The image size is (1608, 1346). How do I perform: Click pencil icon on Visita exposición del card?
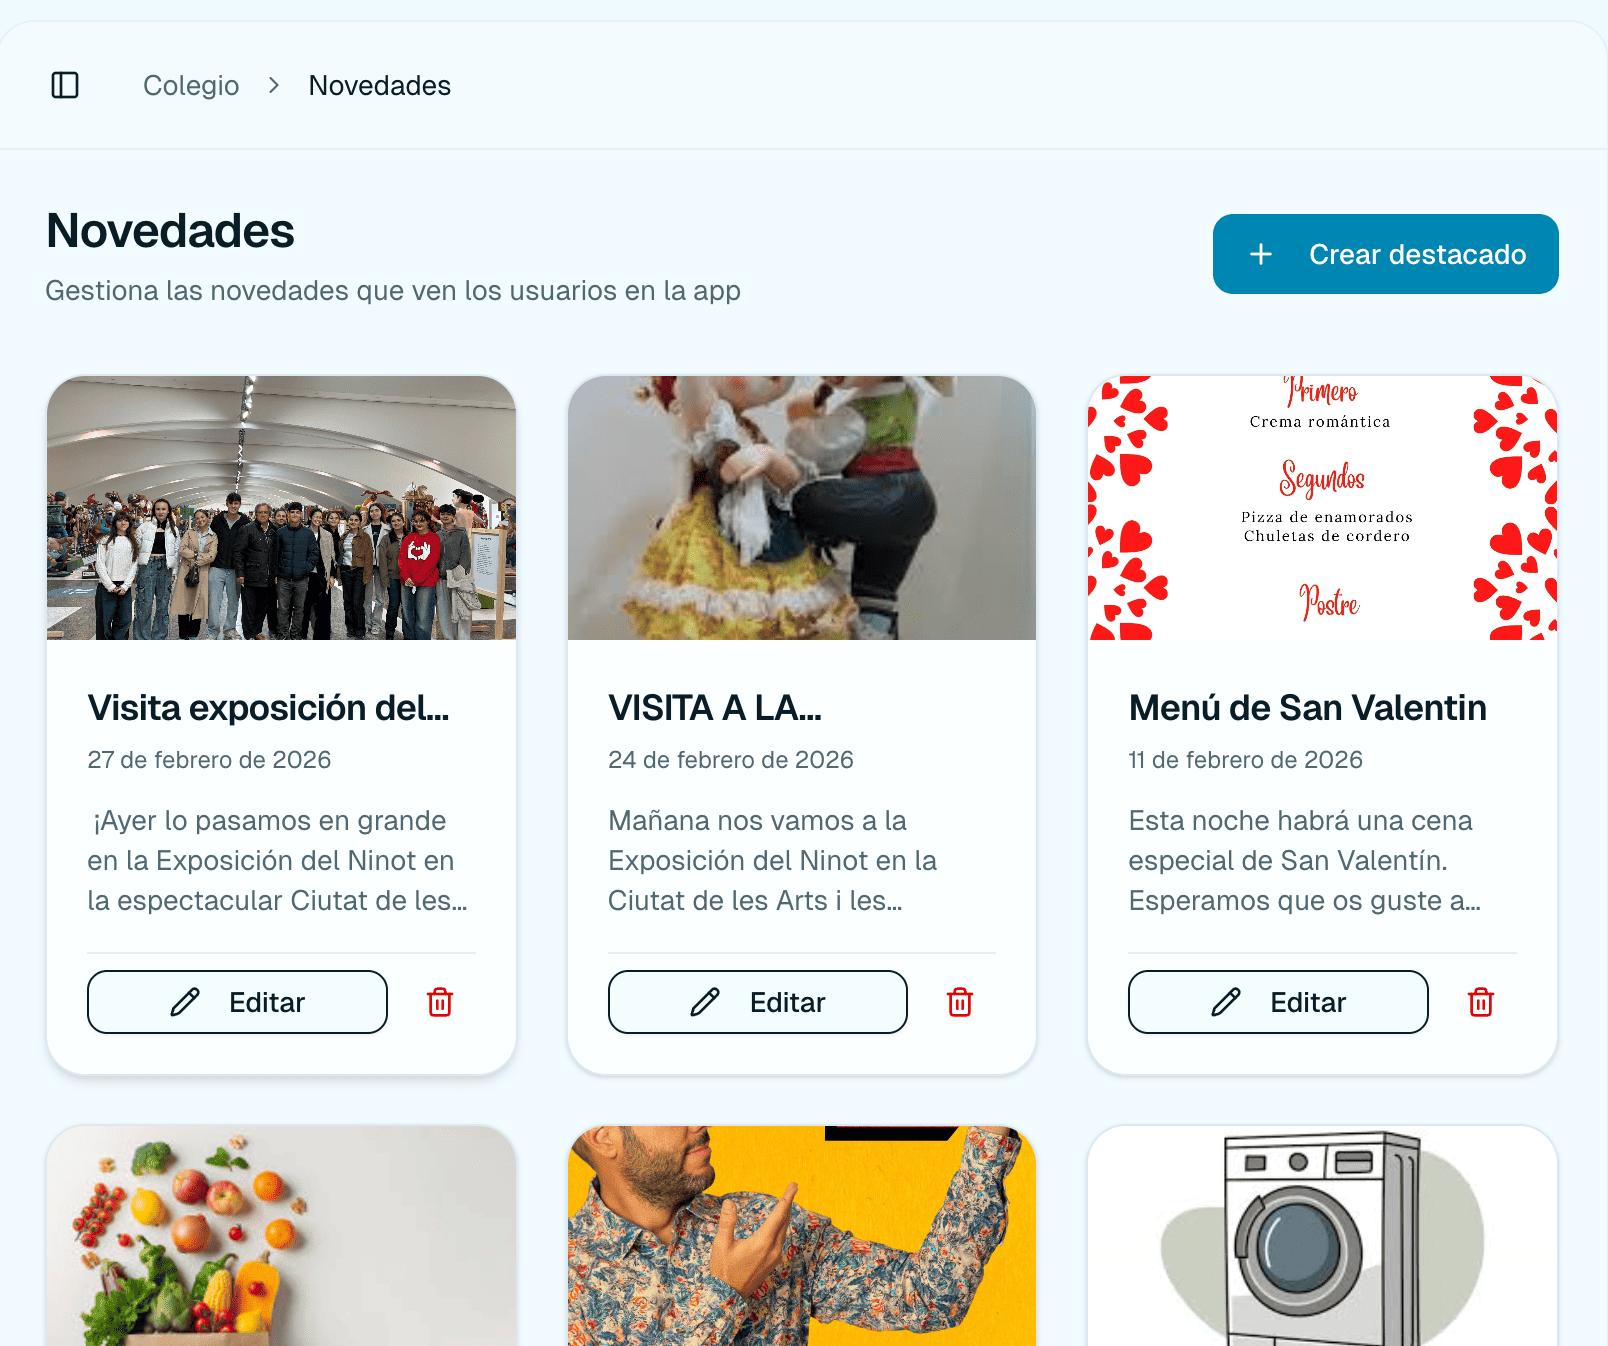click(x=185, y=1002)
